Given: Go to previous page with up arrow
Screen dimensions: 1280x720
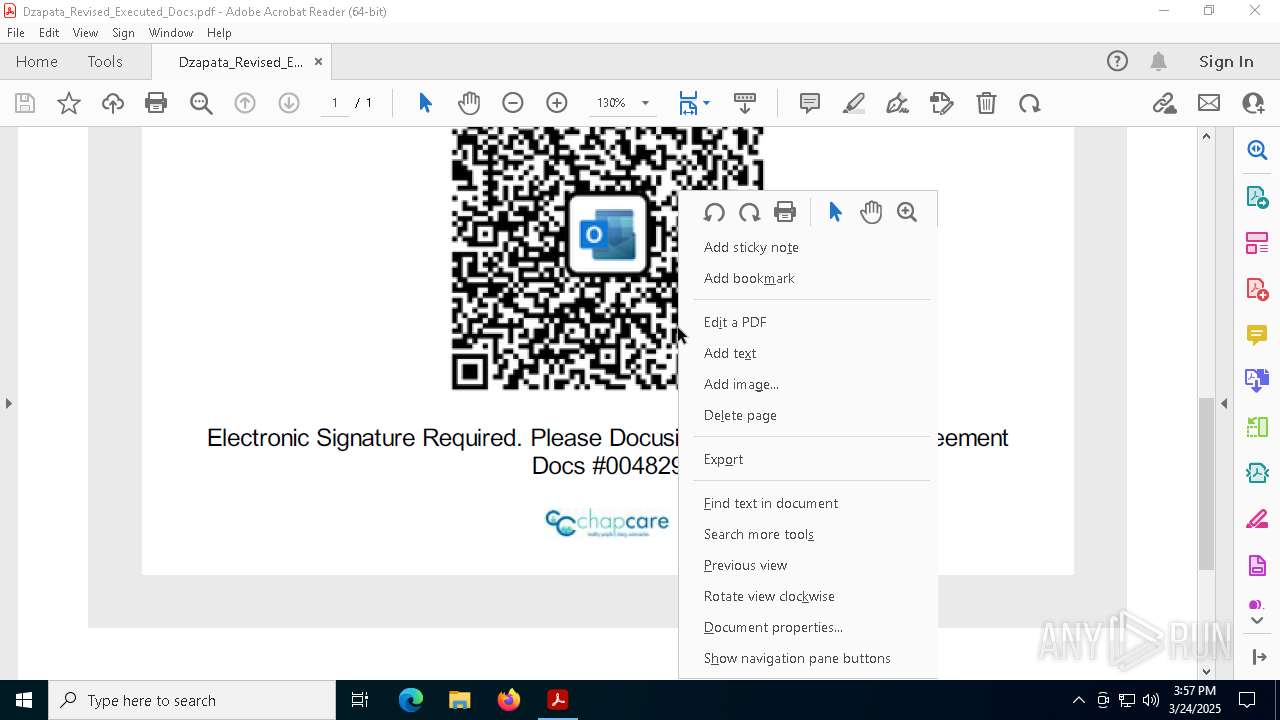Looking at the screenshot, I should click(x=245, y=103).
